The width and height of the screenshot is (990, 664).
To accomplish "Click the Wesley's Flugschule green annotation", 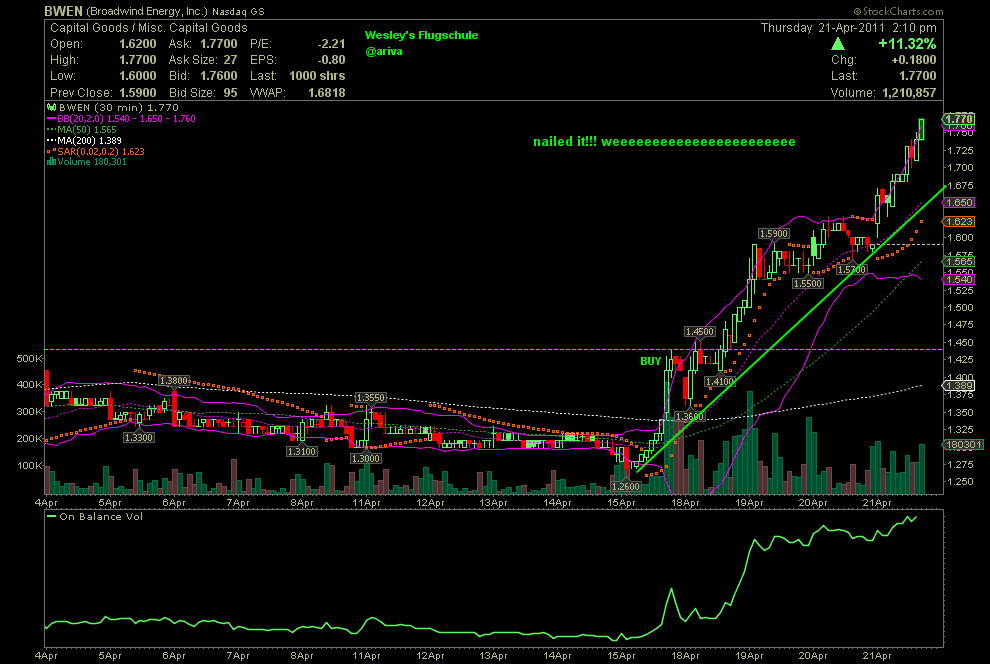I will 421,35.
